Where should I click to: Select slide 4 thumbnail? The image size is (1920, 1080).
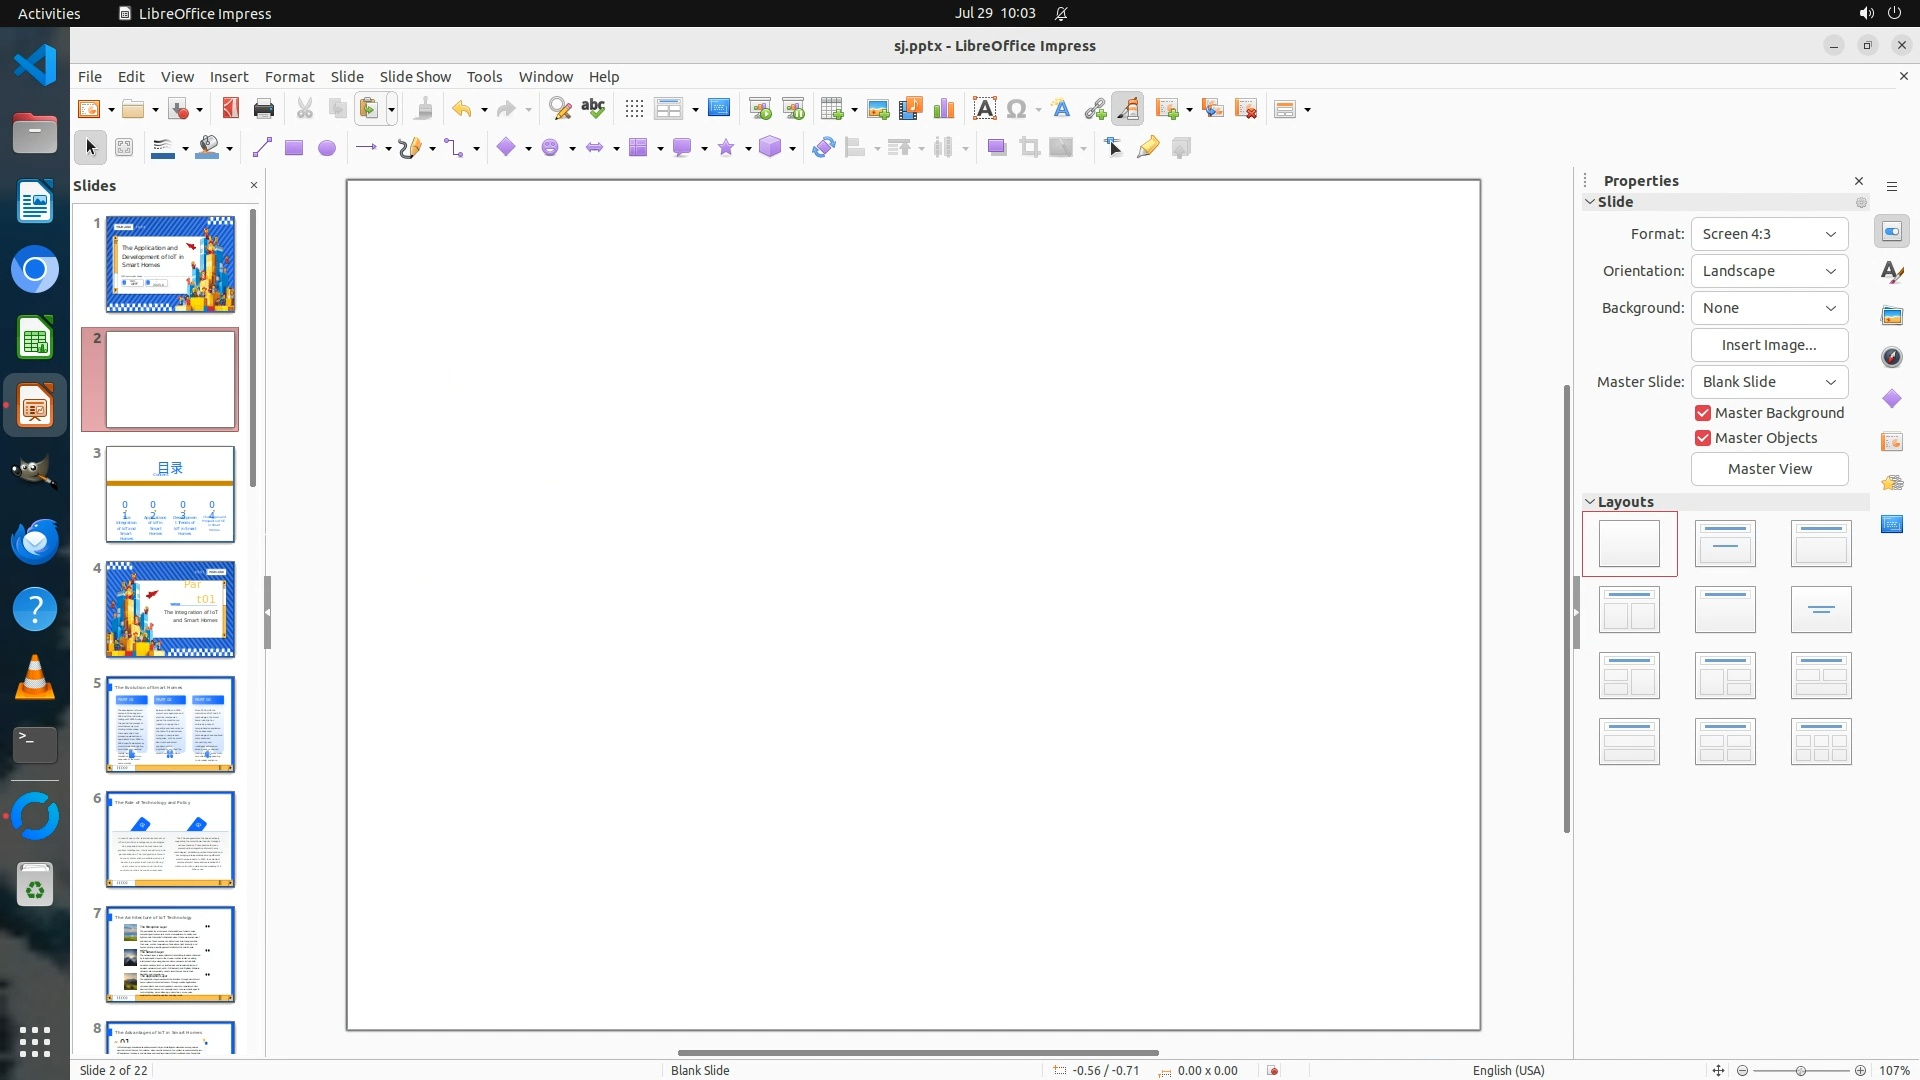pos(170,609)
